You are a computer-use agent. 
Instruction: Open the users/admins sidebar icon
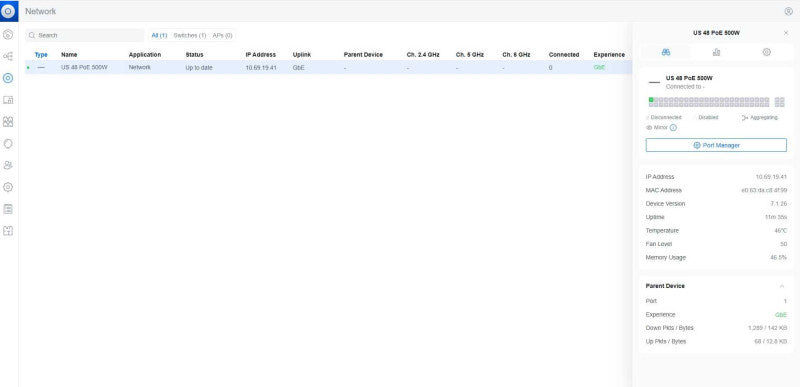click(8, 165)
